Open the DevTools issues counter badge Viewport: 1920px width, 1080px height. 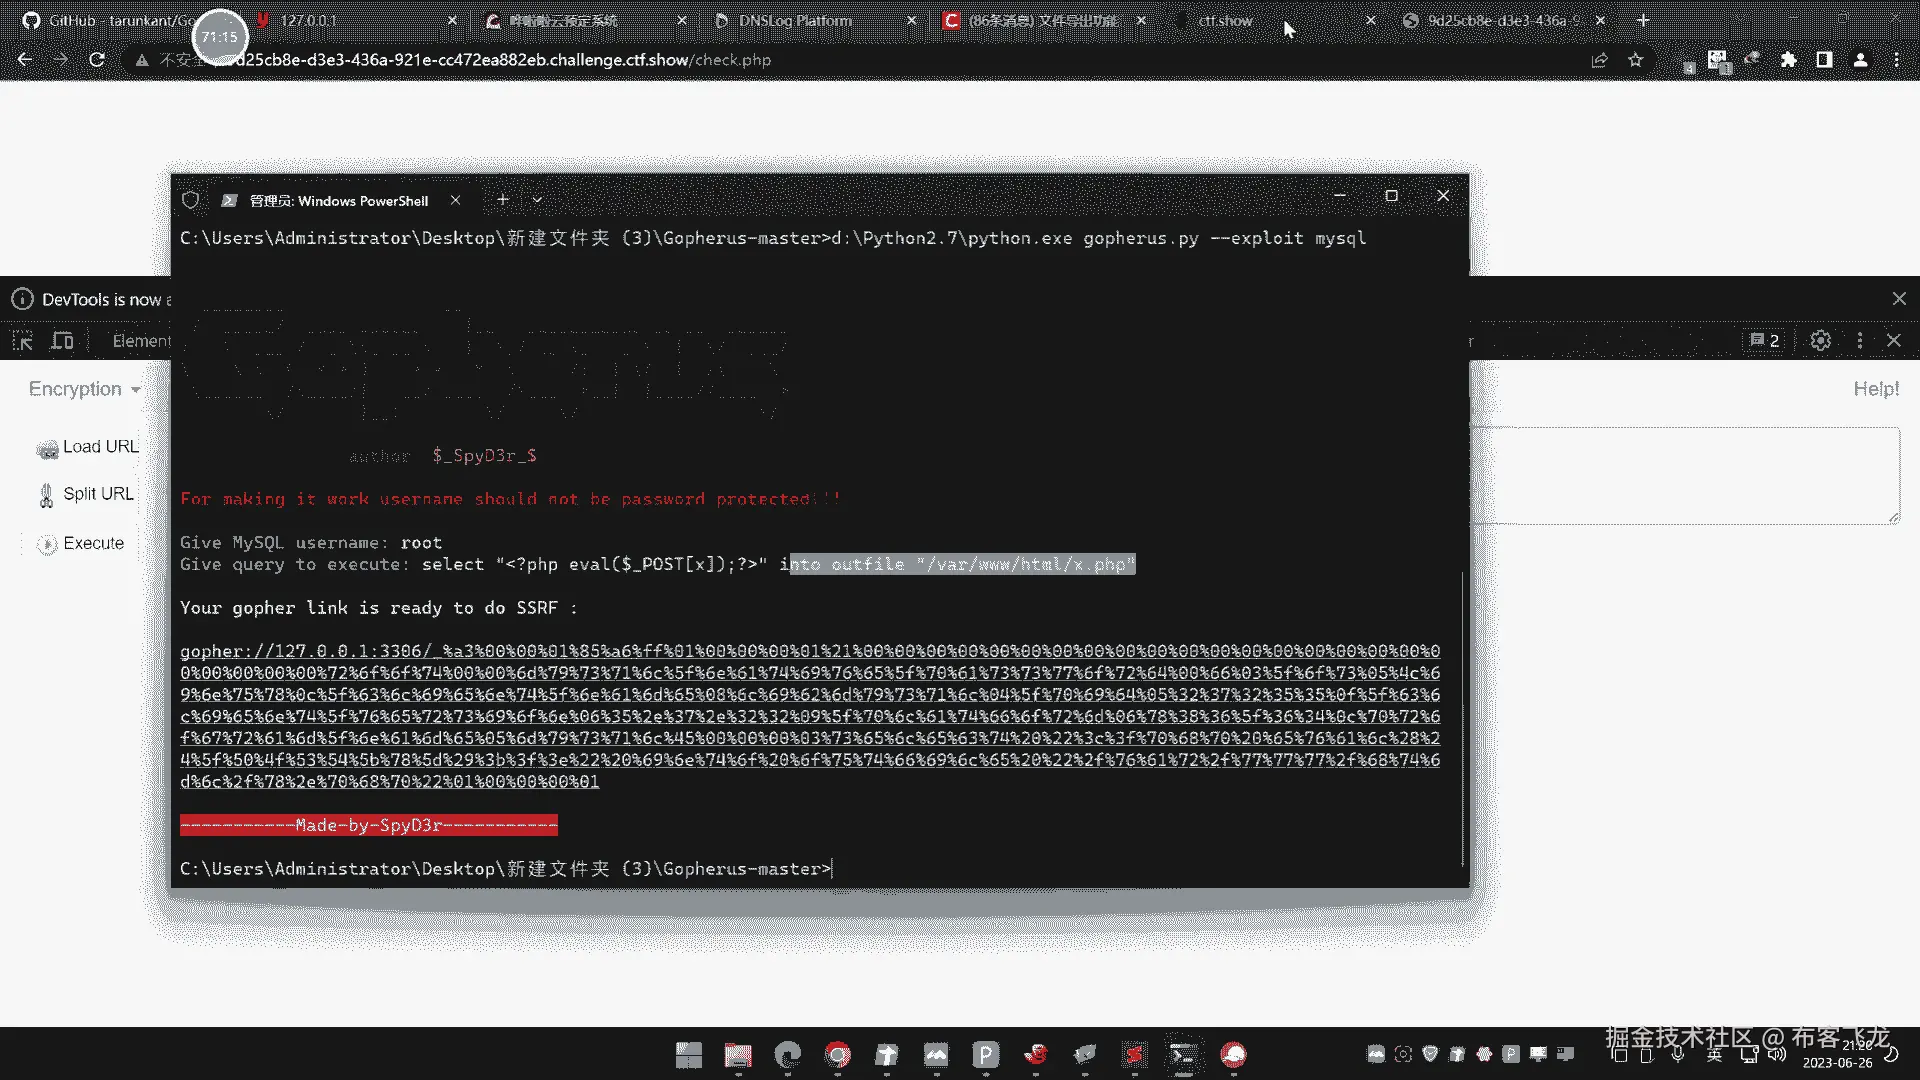(x=1765, y=341)
